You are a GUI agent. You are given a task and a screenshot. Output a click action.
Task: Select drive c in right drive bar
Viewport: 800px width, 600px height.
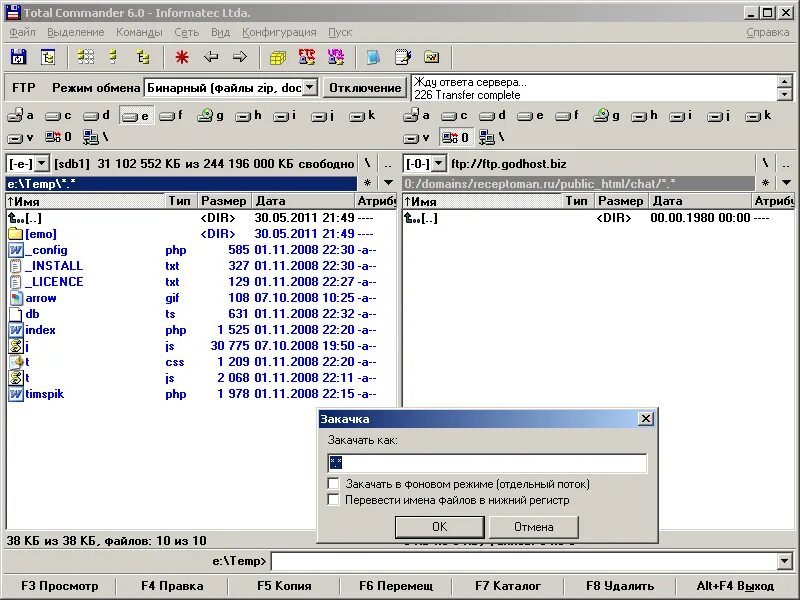pyautogui.click(x=454, y=116)
